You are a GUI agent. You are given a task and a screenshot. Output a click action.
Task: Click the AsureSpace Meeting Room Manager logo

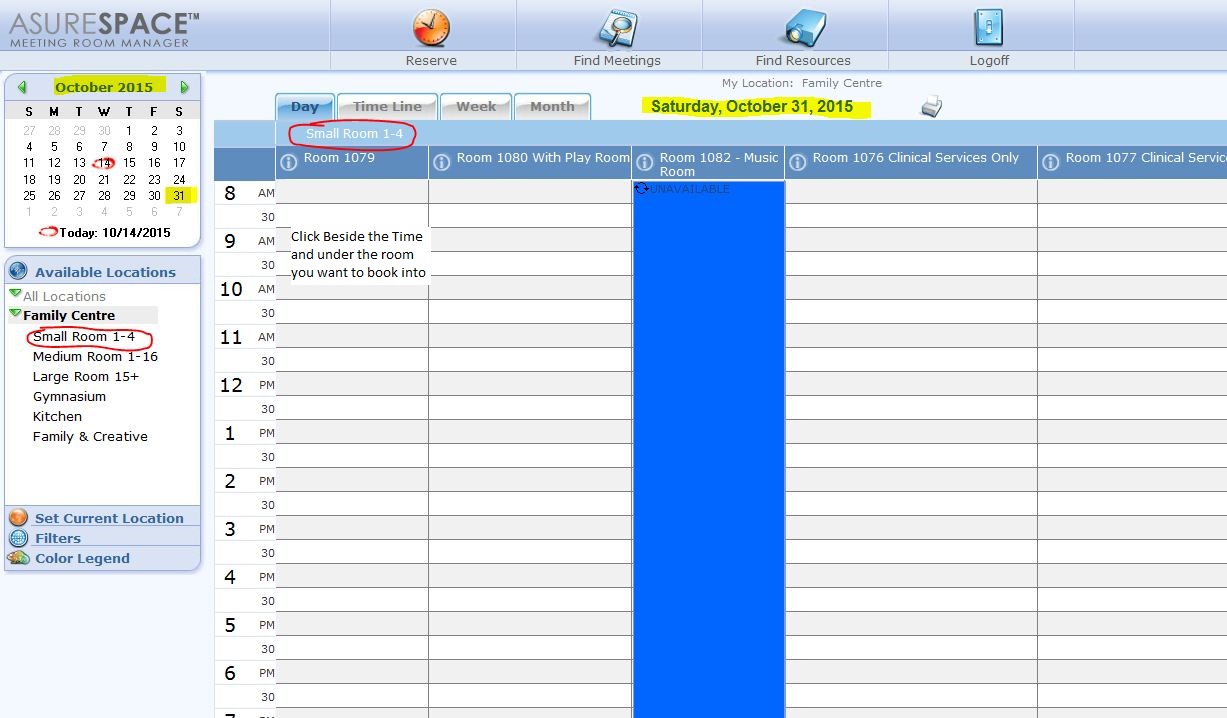point(104,29)
